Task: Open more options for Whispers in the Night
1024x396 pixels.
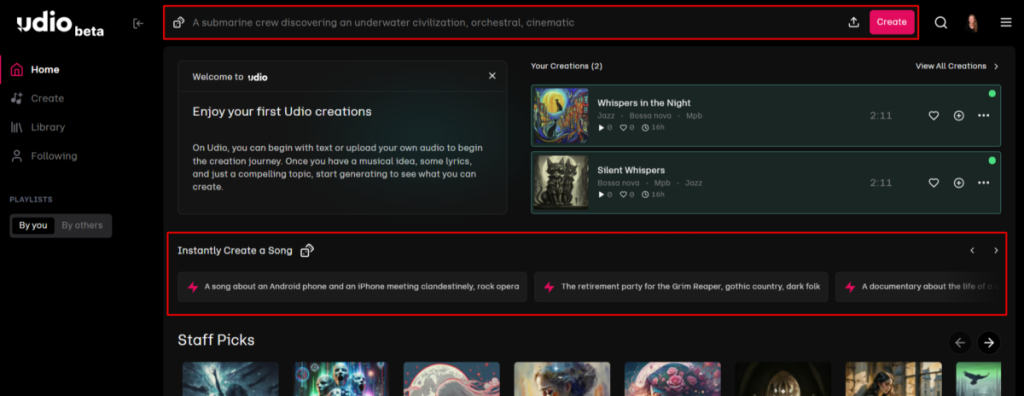Action: pos(984,116)
